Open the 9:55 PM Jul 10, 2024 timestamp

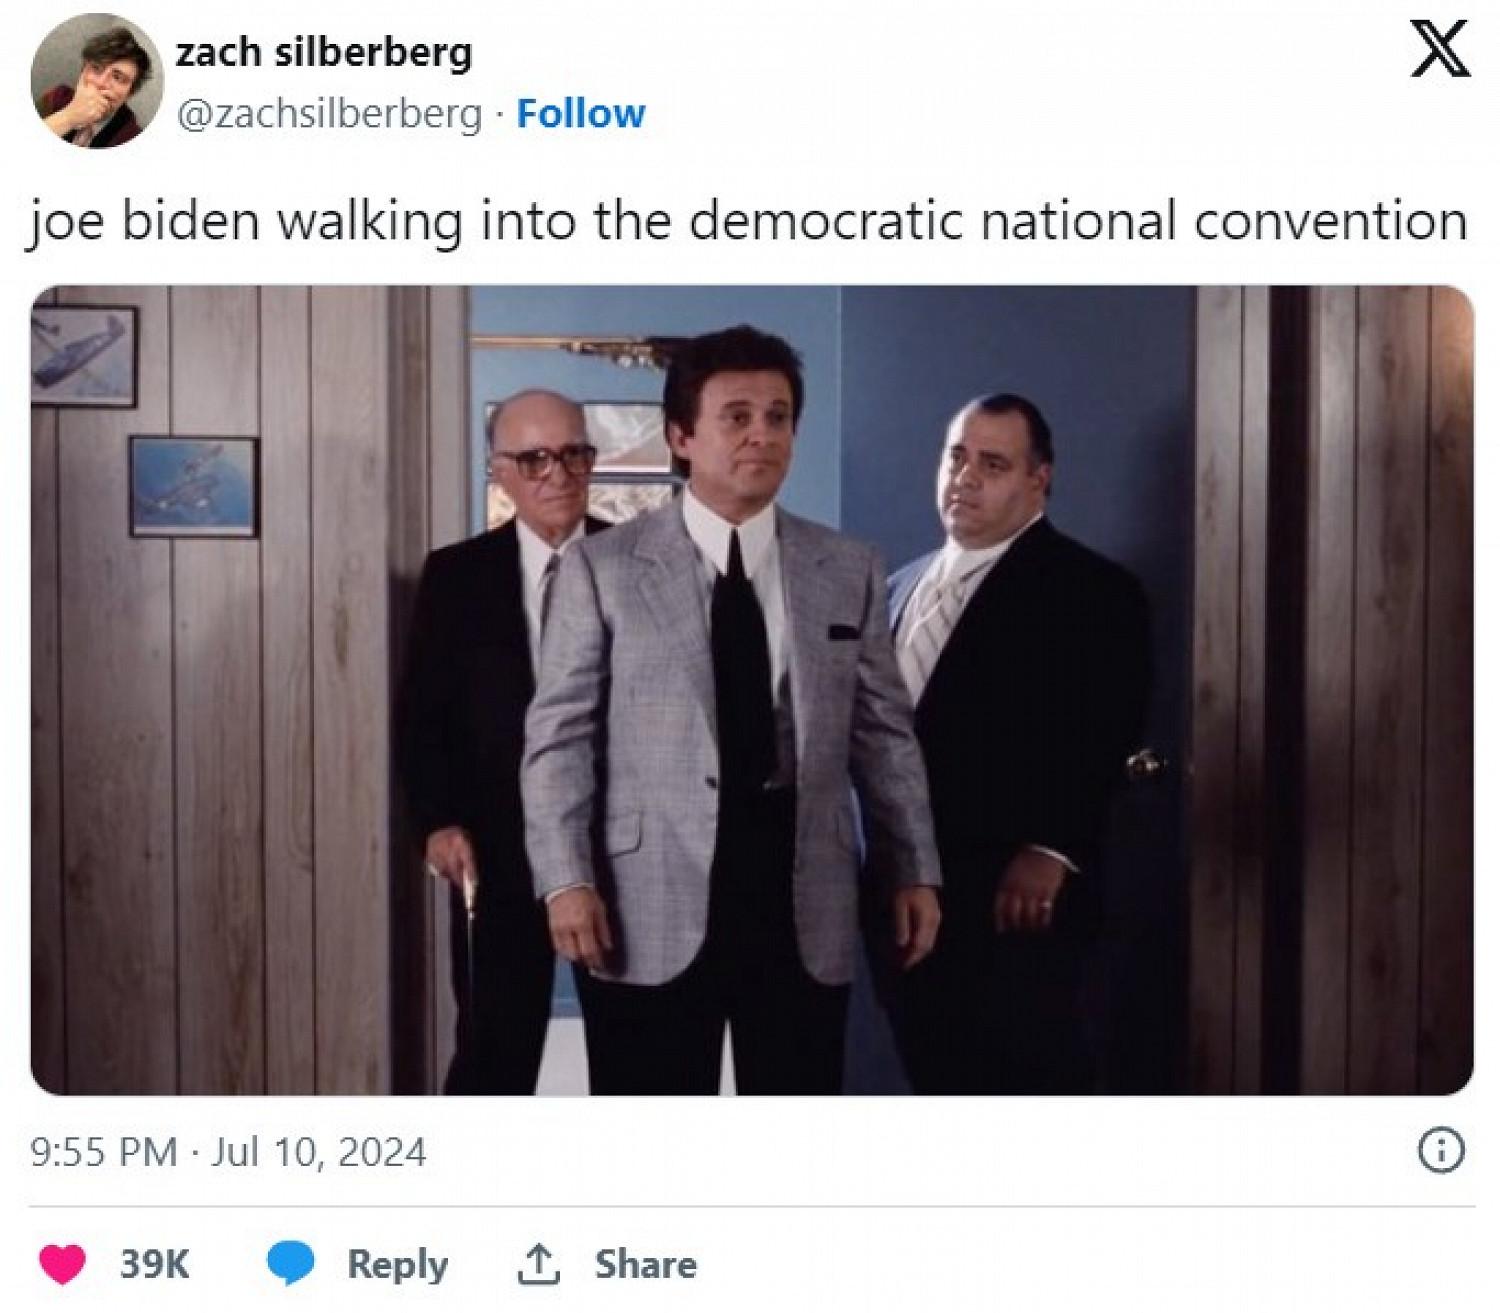(x=228, y=1152)
